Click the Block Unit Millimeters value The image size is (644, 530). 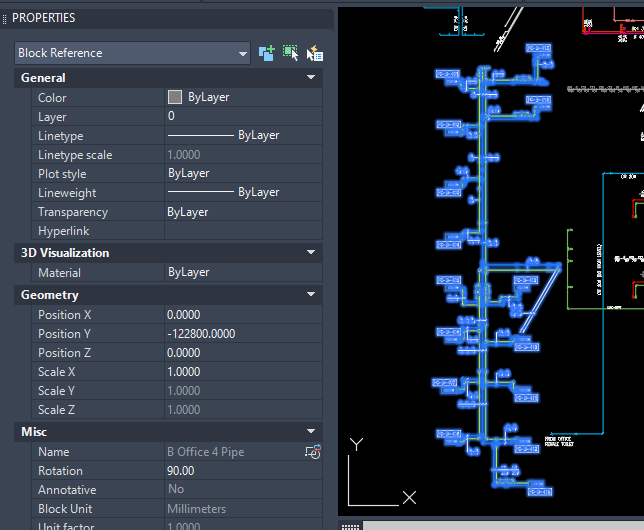tap(243, 509)
